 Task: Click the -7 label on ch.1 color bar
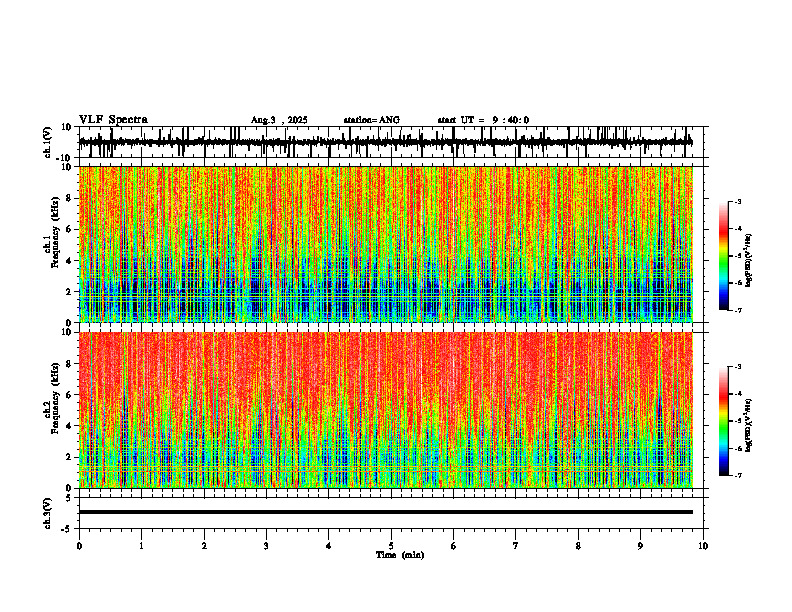tap(738, 310)
